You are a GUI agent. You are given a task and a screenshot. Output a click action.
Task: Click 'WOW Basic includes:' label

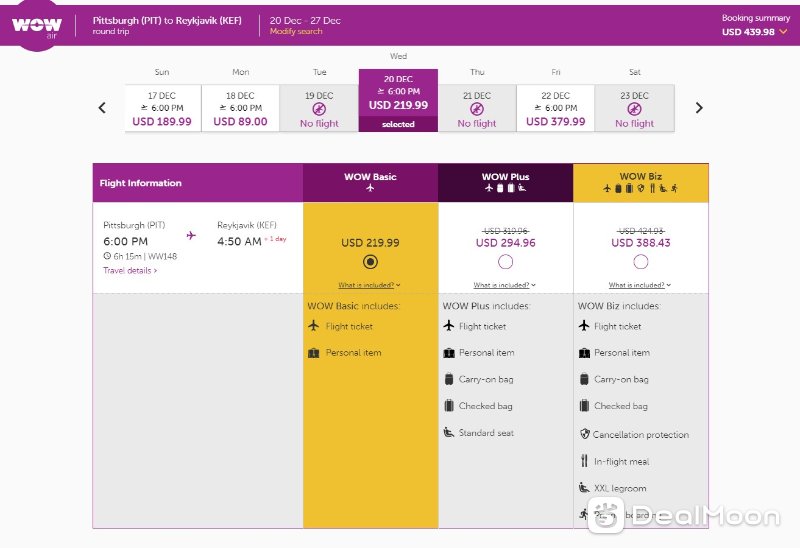(x=354, y=306)
